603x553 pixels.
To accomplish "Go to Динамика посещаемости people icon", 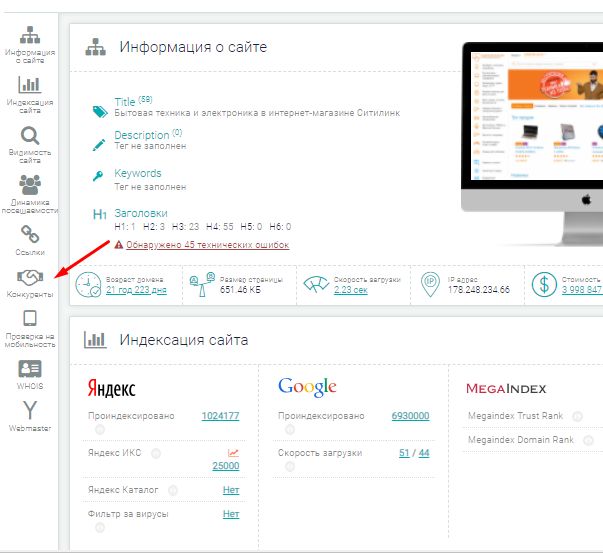I will click(x=29, y=185).
